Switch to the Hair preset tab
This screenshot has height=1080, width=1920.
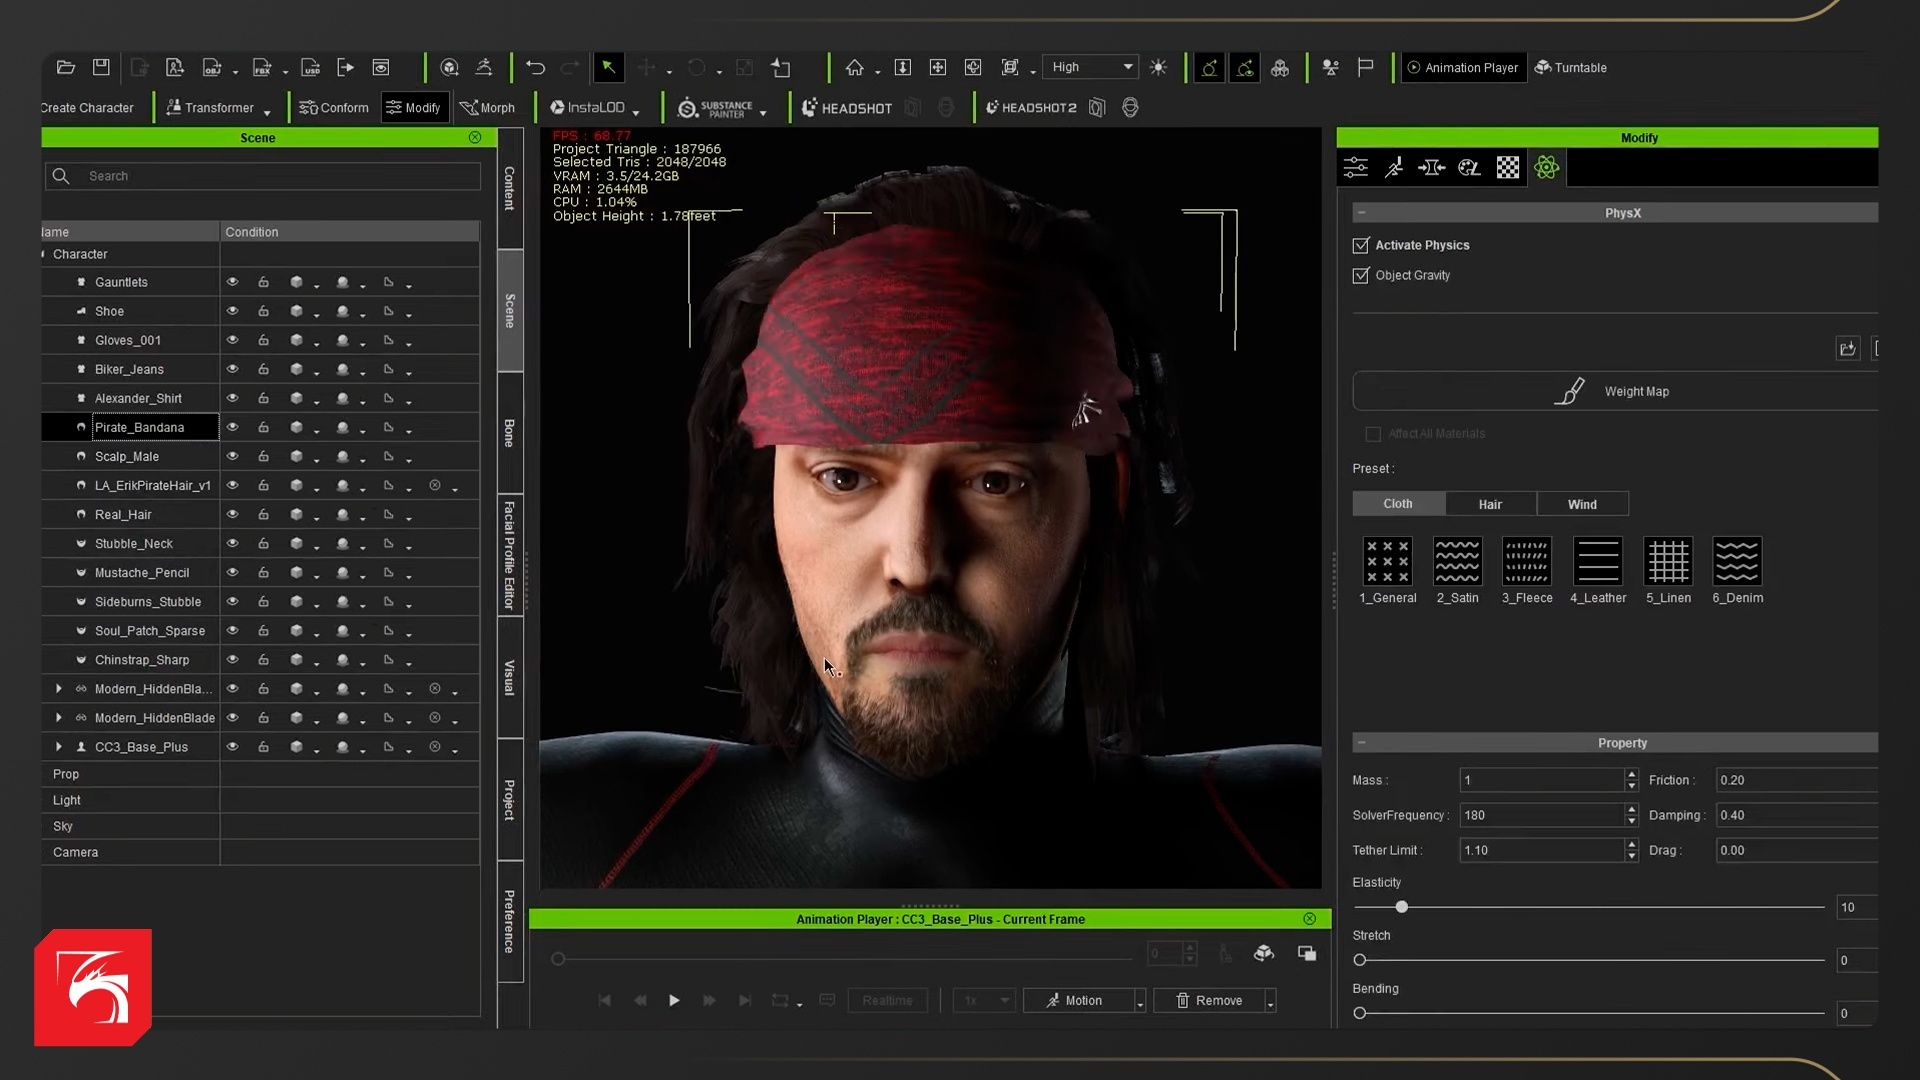point(1490,504)
